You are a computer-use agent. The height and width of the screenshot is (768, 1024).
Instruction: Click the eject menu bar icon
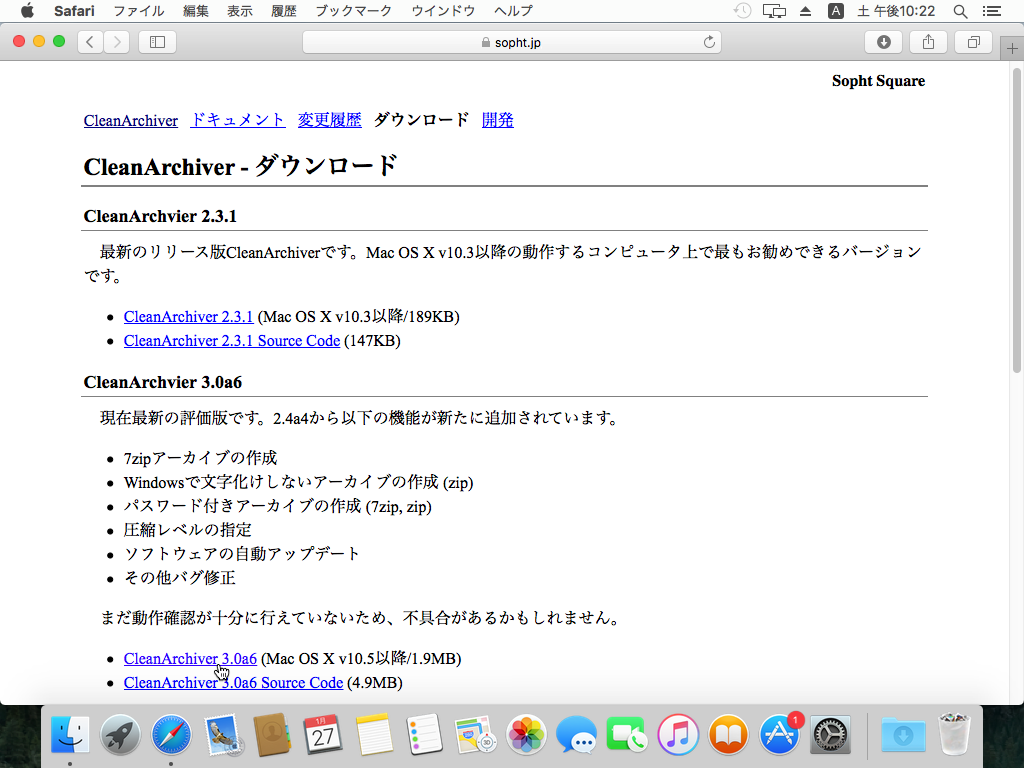[805, 11]
